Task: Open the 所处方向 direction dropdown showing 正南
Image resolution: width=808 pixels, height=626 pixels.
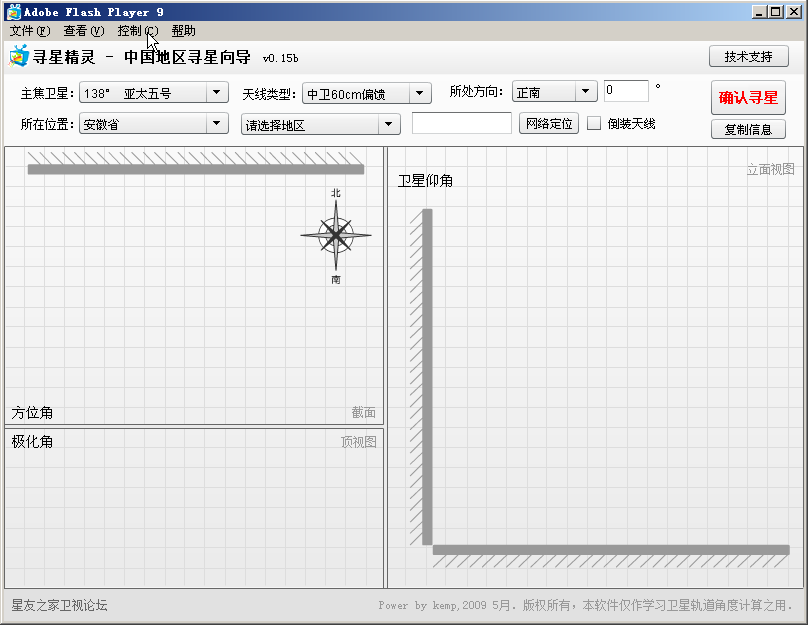Action: pos(587,92)
